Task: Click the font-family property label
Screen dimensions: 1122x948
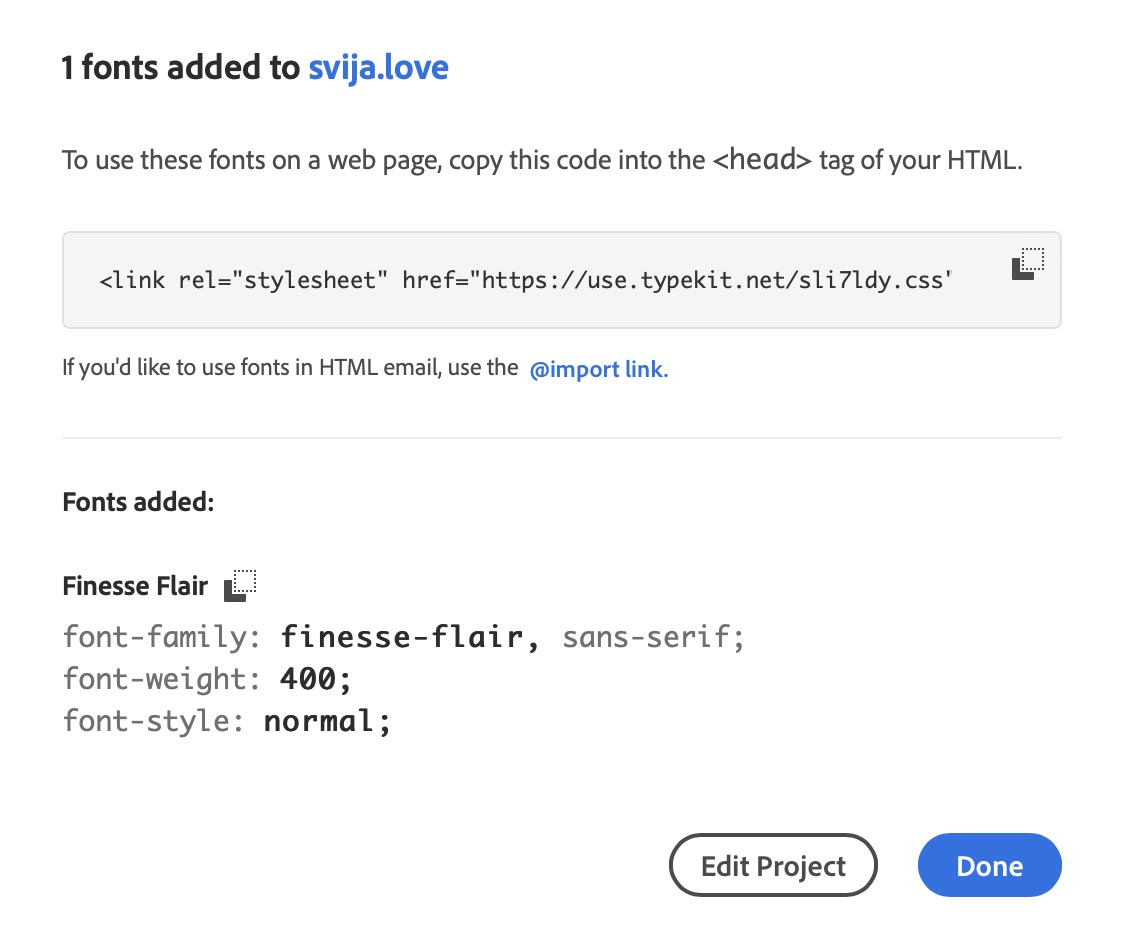Action: coord(162,637)
